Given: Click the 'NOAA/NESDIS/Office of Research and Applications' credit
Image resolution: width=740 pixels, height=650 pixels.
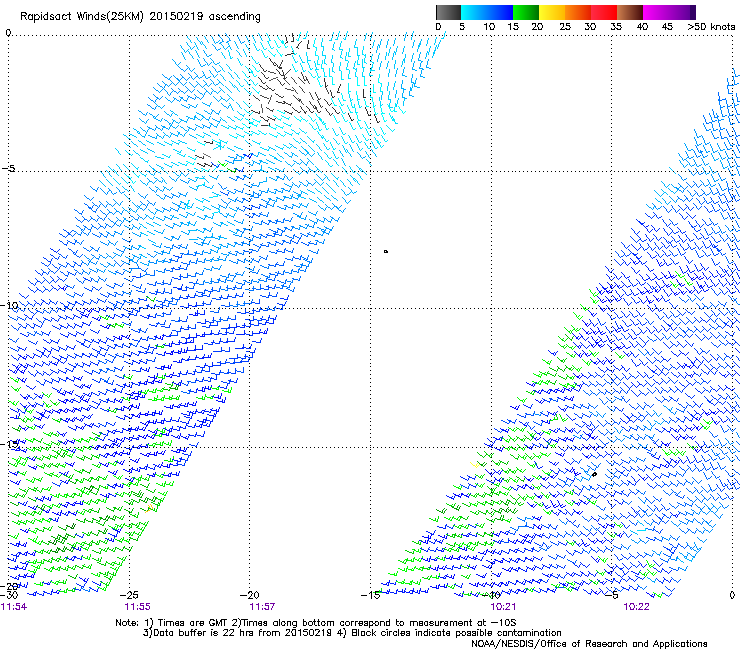Looking at the screenshot, I should tap(589, 644).
